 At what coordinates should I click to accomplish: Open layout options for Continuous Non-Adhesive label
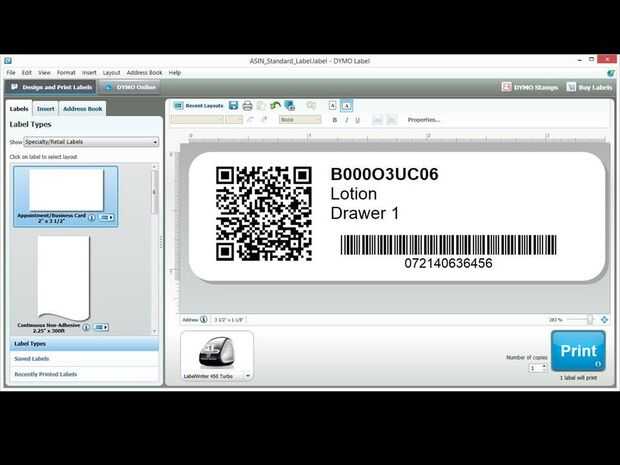coord(101,327)
